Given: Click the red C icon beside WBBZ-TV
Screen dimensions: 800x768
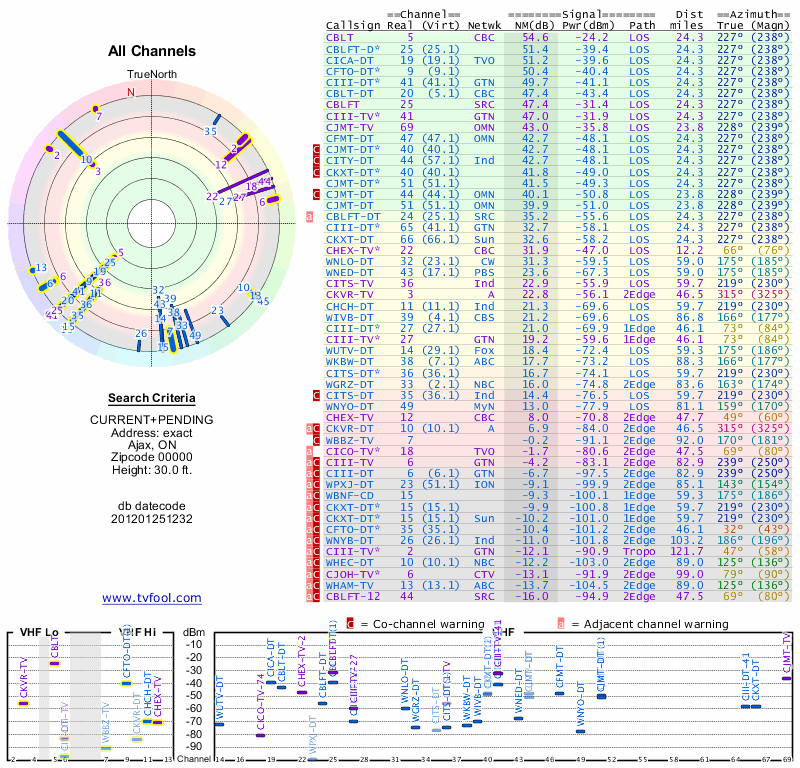Looking at the screenshot, I should [316, 440].
